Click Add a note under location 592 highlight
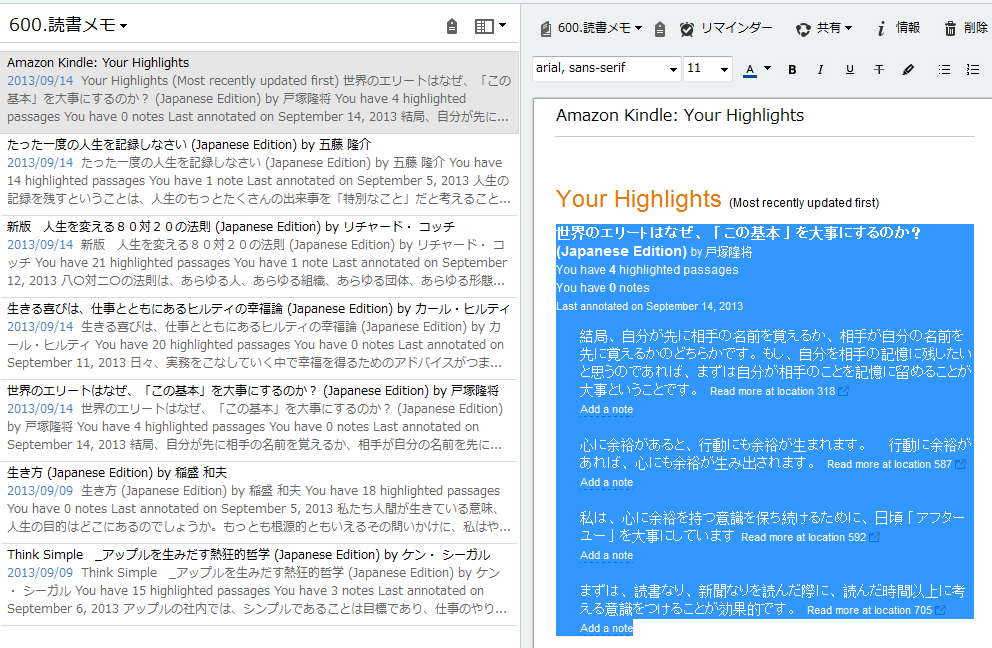This screenshot has width=992, height=648. [x=607, y=555]
